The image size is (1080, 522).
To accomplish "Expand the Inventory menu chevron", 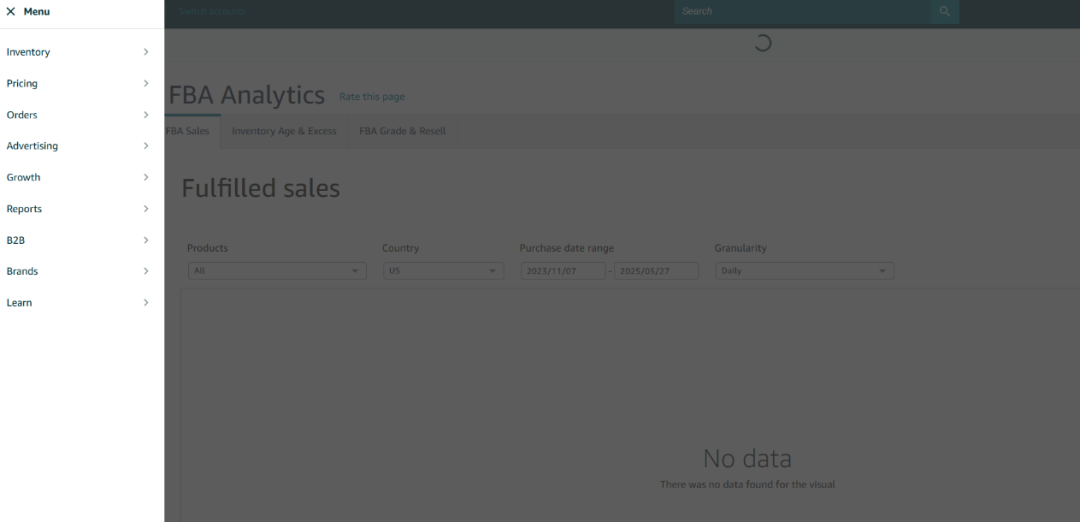I will [146, 52].
